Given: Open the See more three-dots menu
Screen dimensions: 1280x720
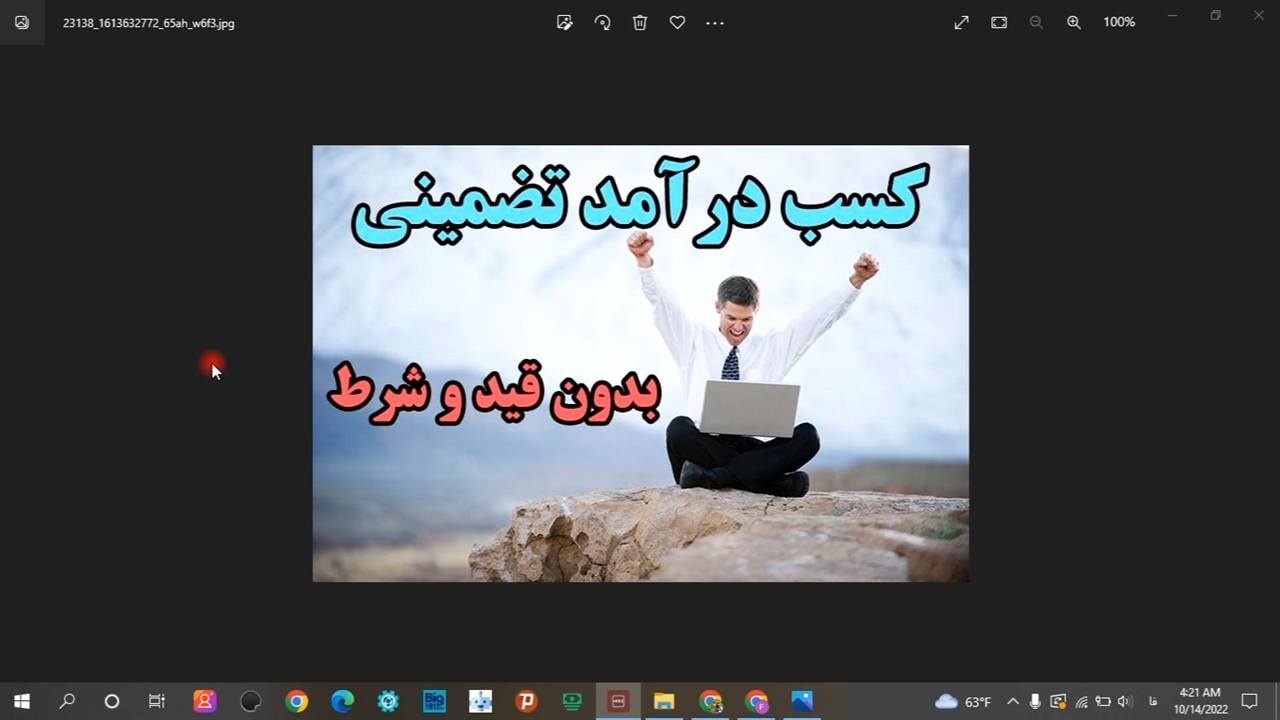Looking at the screenshot, I should point(715,22).
